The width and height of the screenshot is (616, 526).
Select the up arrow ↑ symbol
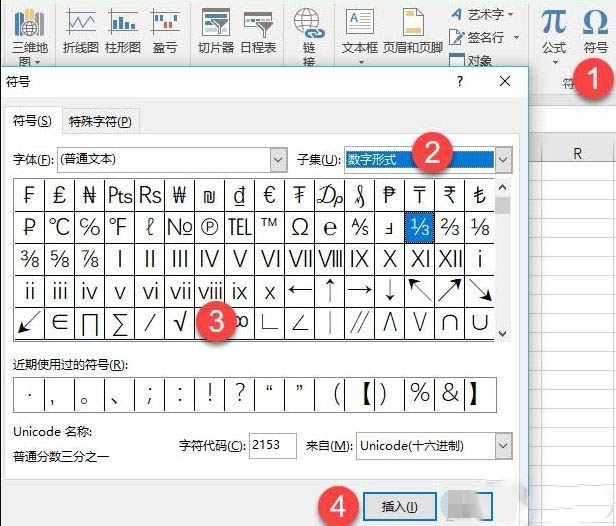(330, 291)
